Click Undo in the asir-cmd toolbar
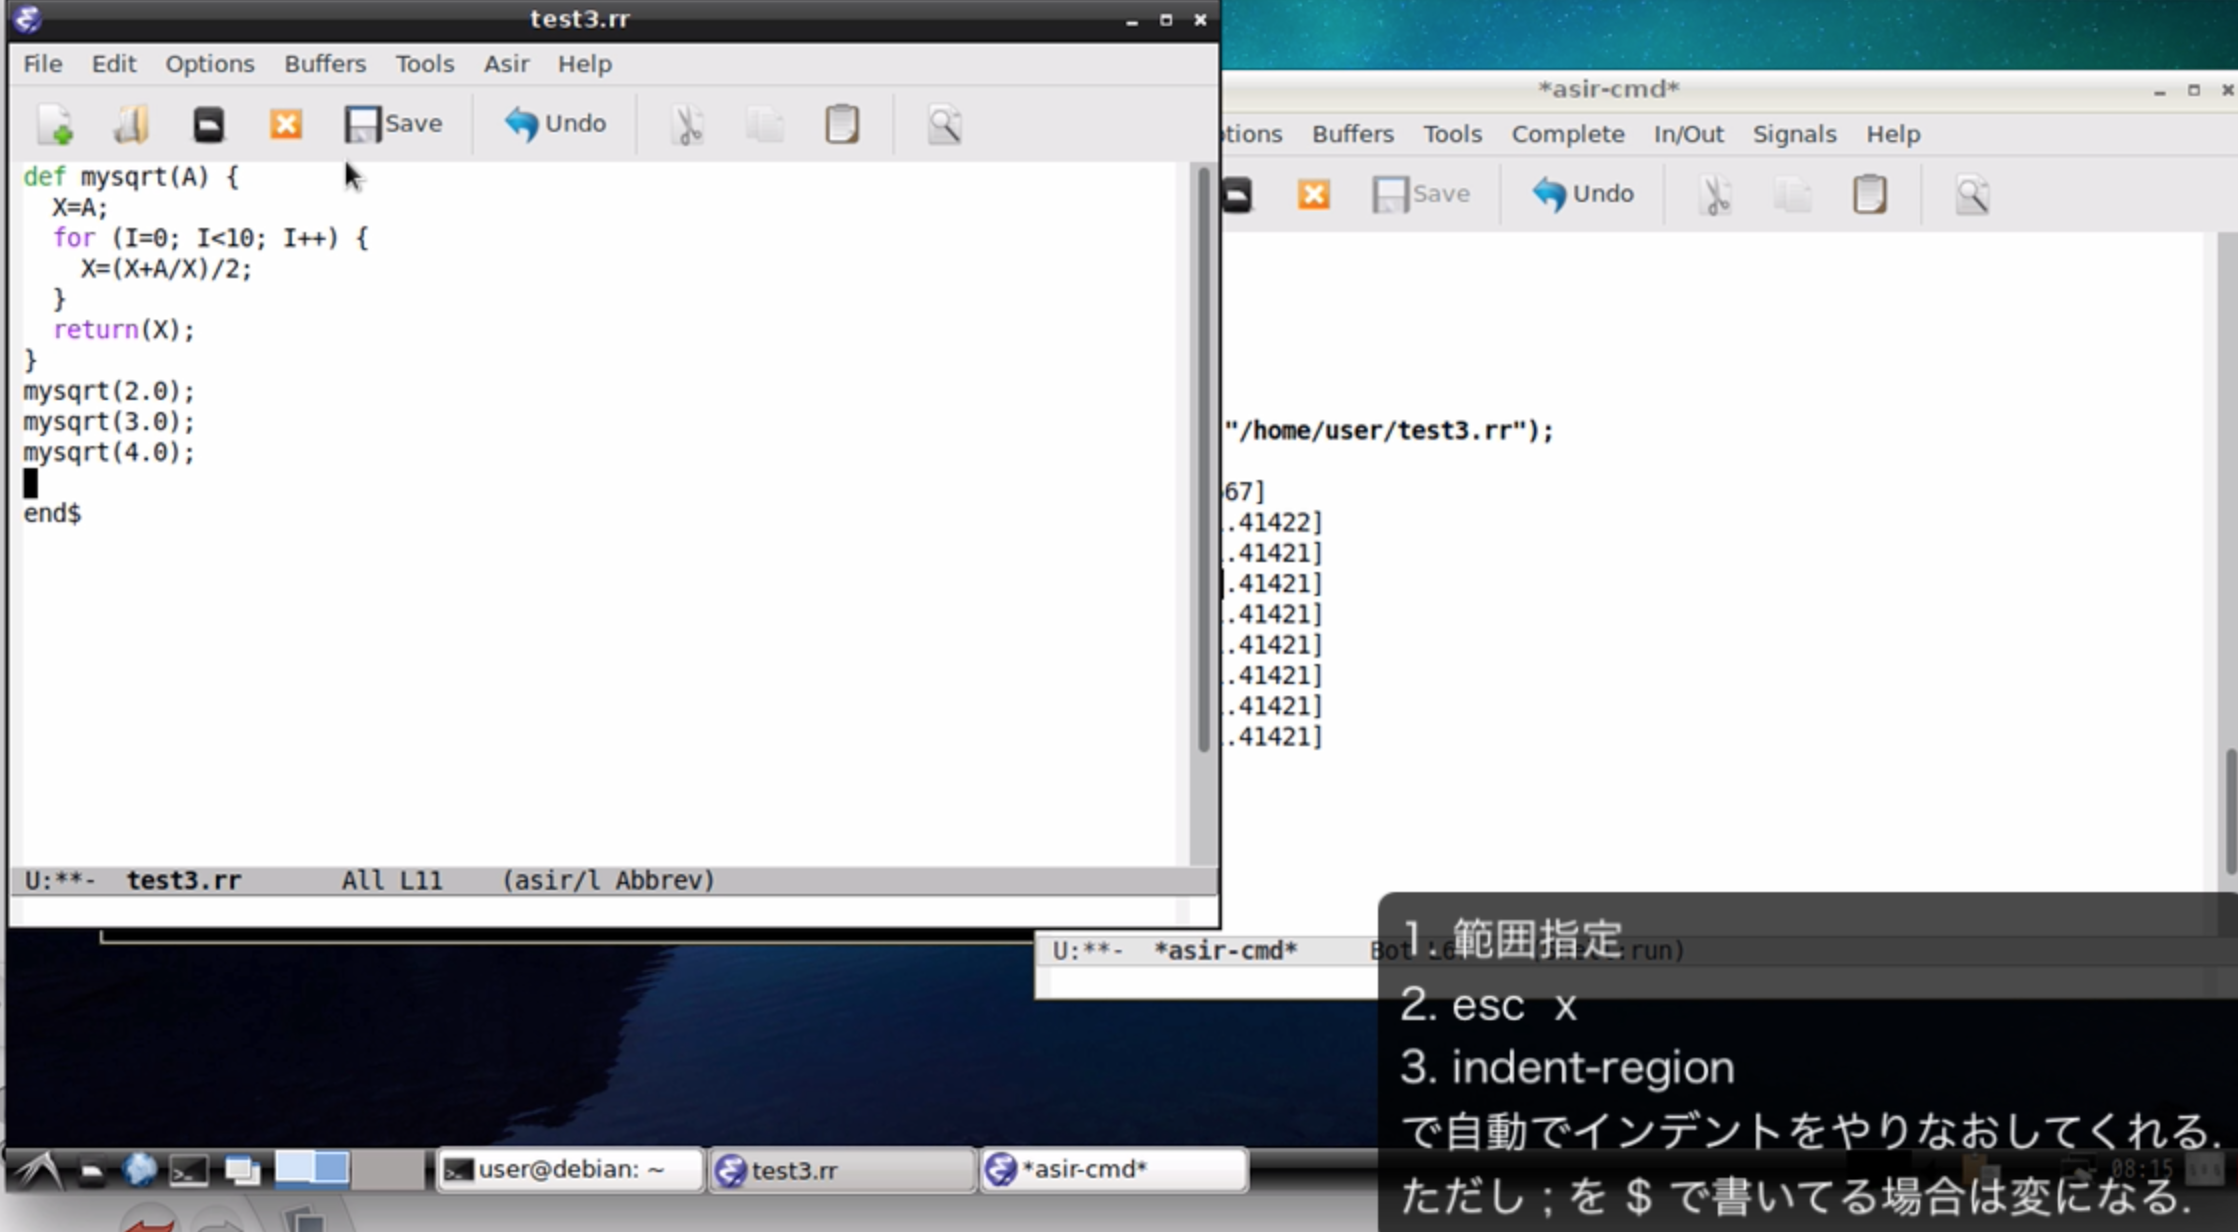 pyautogui.click(x=1583, y=194)
